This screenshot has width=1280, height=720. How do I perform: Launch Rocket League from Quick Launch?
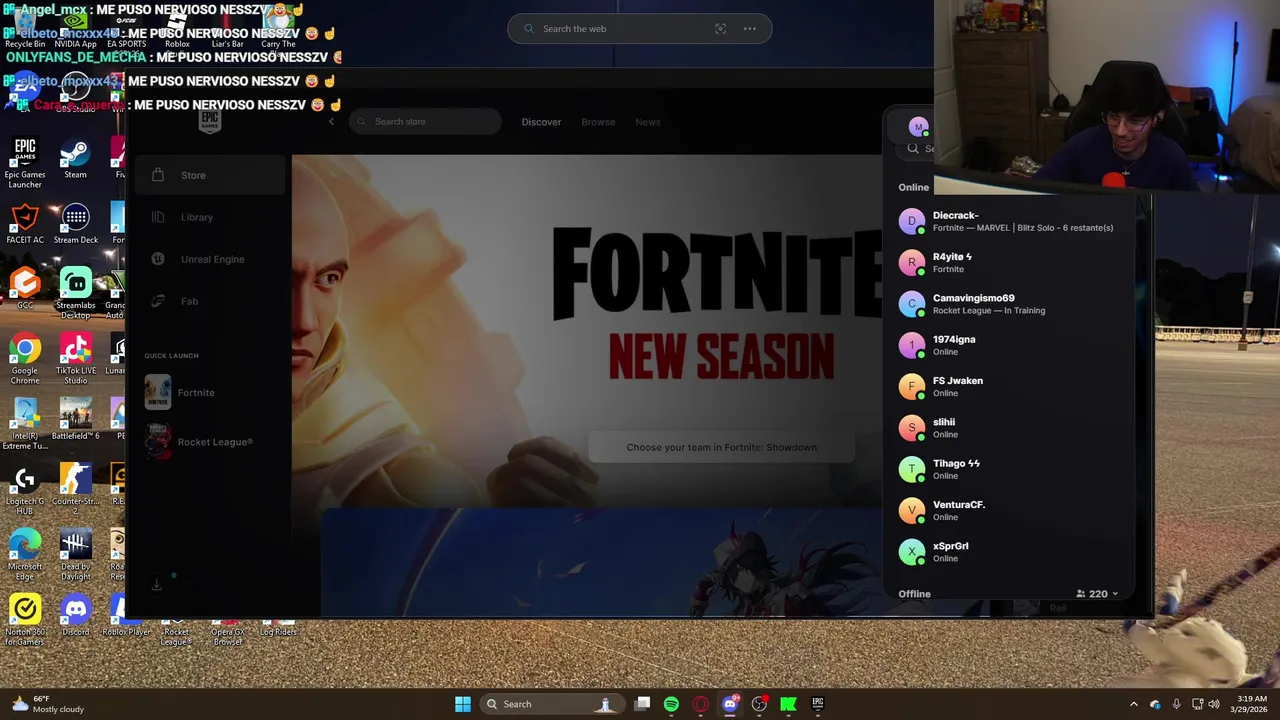point(198,442)
